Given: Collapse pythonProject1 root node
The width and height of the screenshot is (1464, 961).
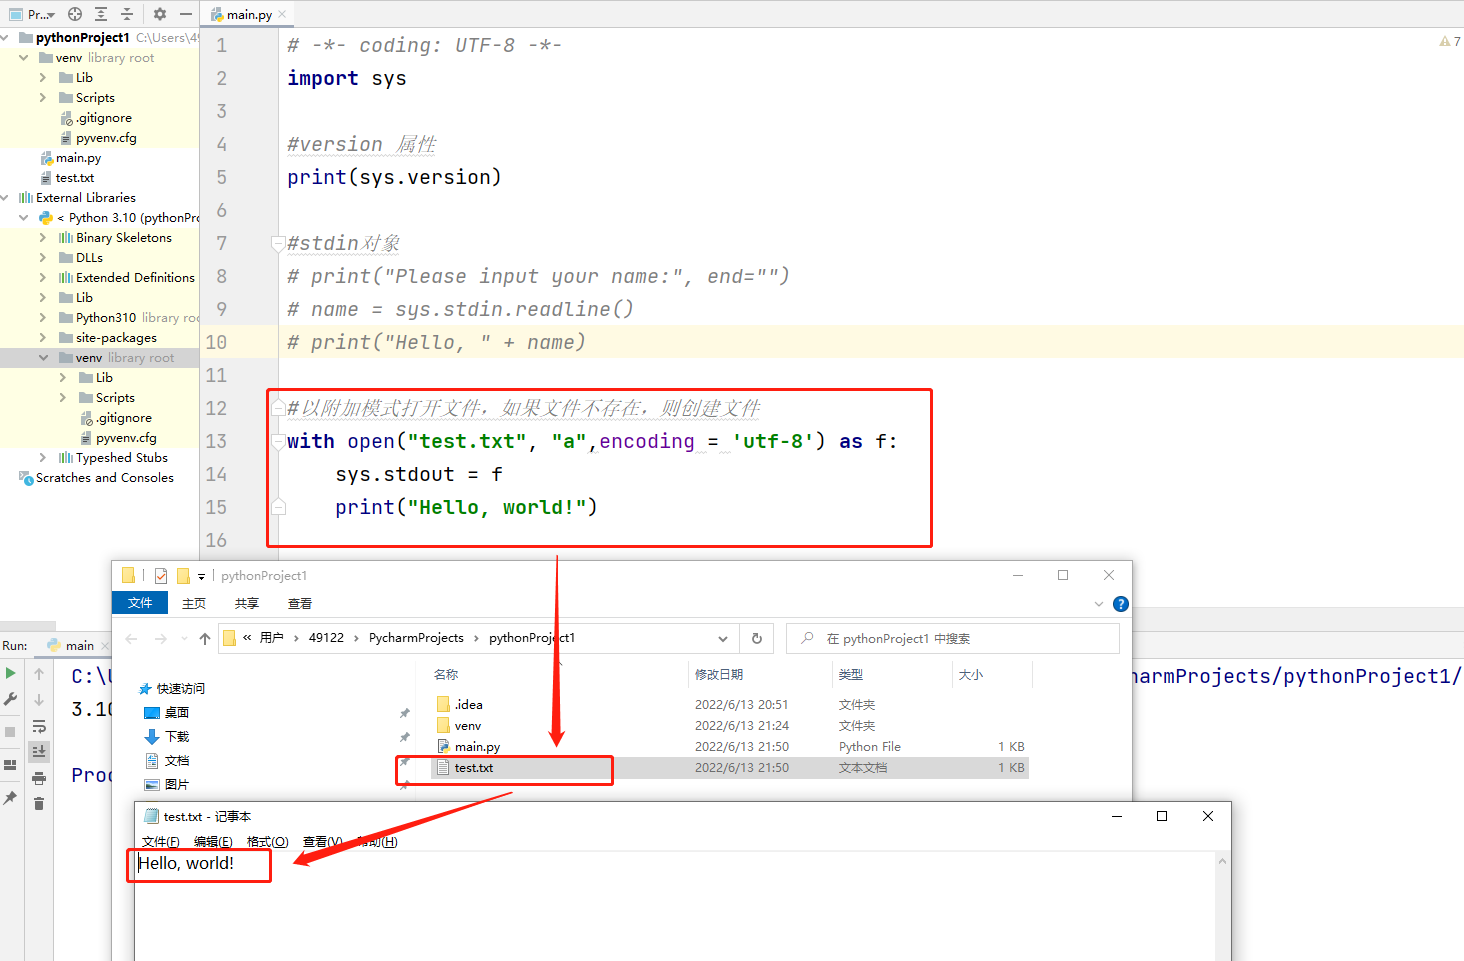Looking at the screenshot, I should (x=6, y=38).
